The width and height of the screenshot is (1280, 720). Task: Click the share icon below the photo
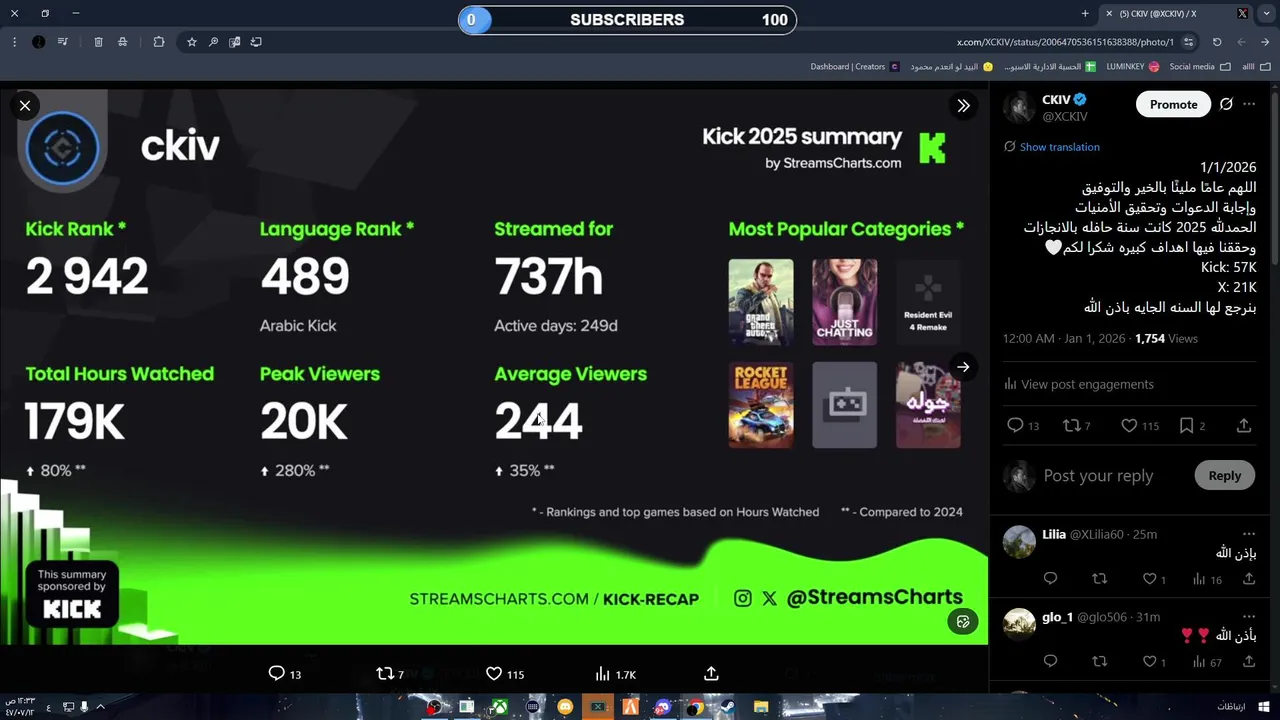(x=711, y=674)
